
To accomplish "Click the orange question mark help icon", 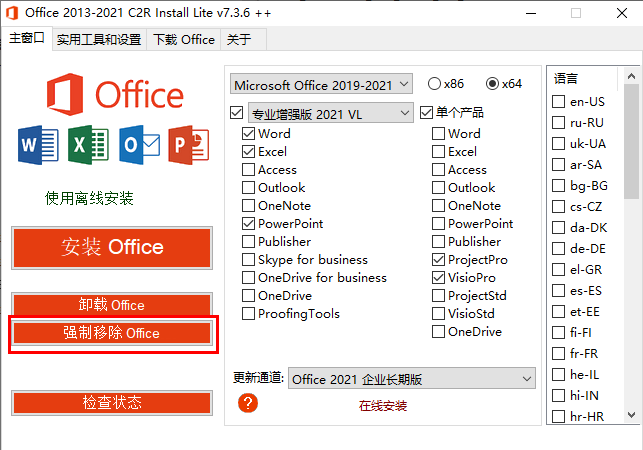I will coord(249,403).
